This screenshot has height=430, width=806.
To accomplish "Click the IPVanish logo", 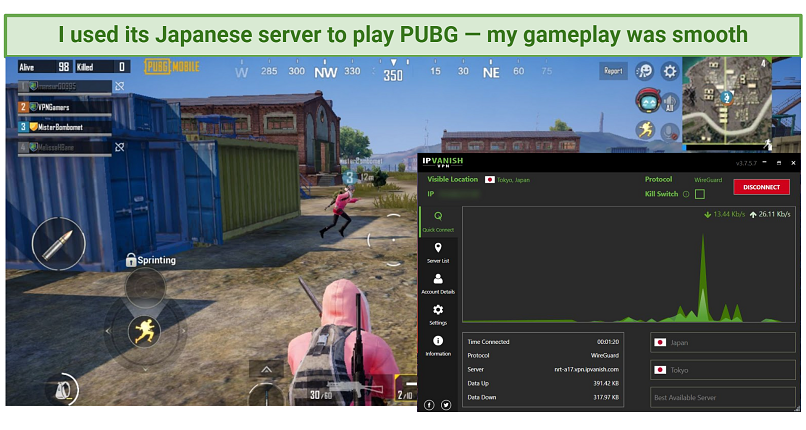I will (443, 162).
